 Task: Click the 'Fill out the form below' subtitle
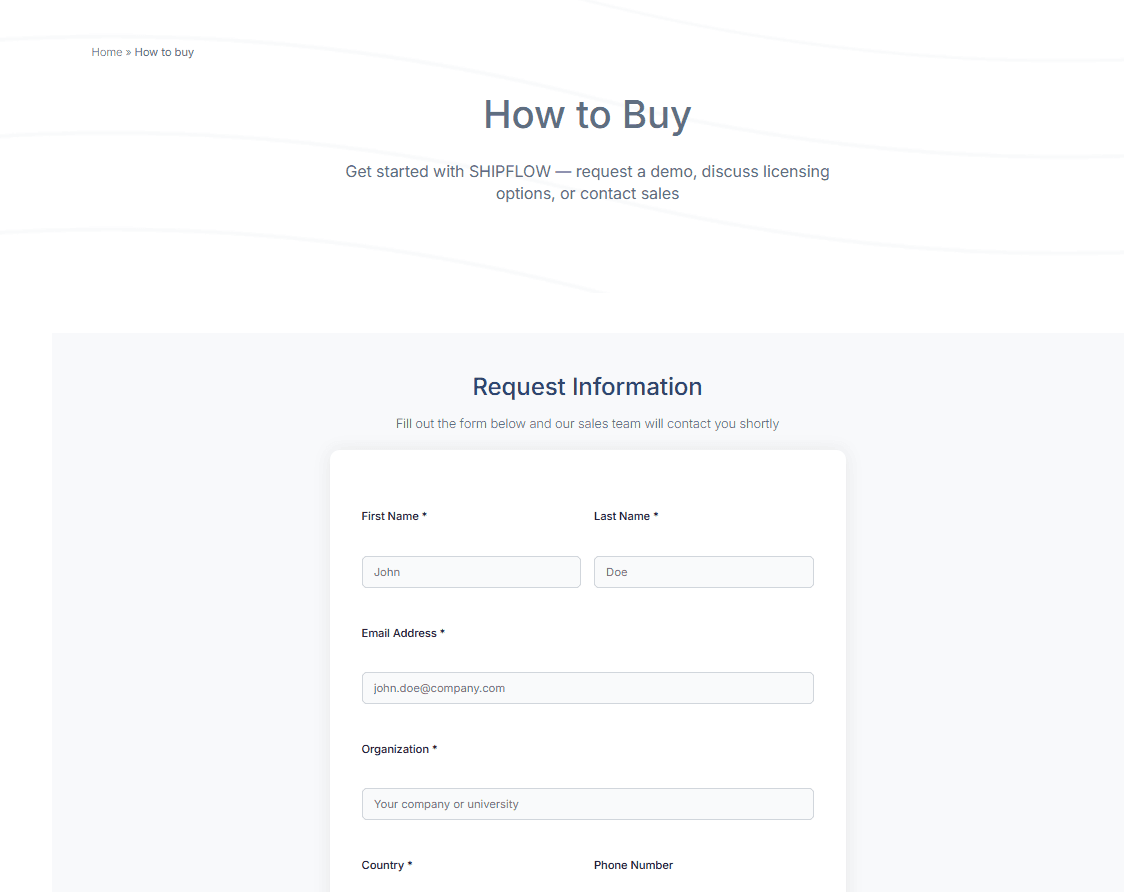587,424
